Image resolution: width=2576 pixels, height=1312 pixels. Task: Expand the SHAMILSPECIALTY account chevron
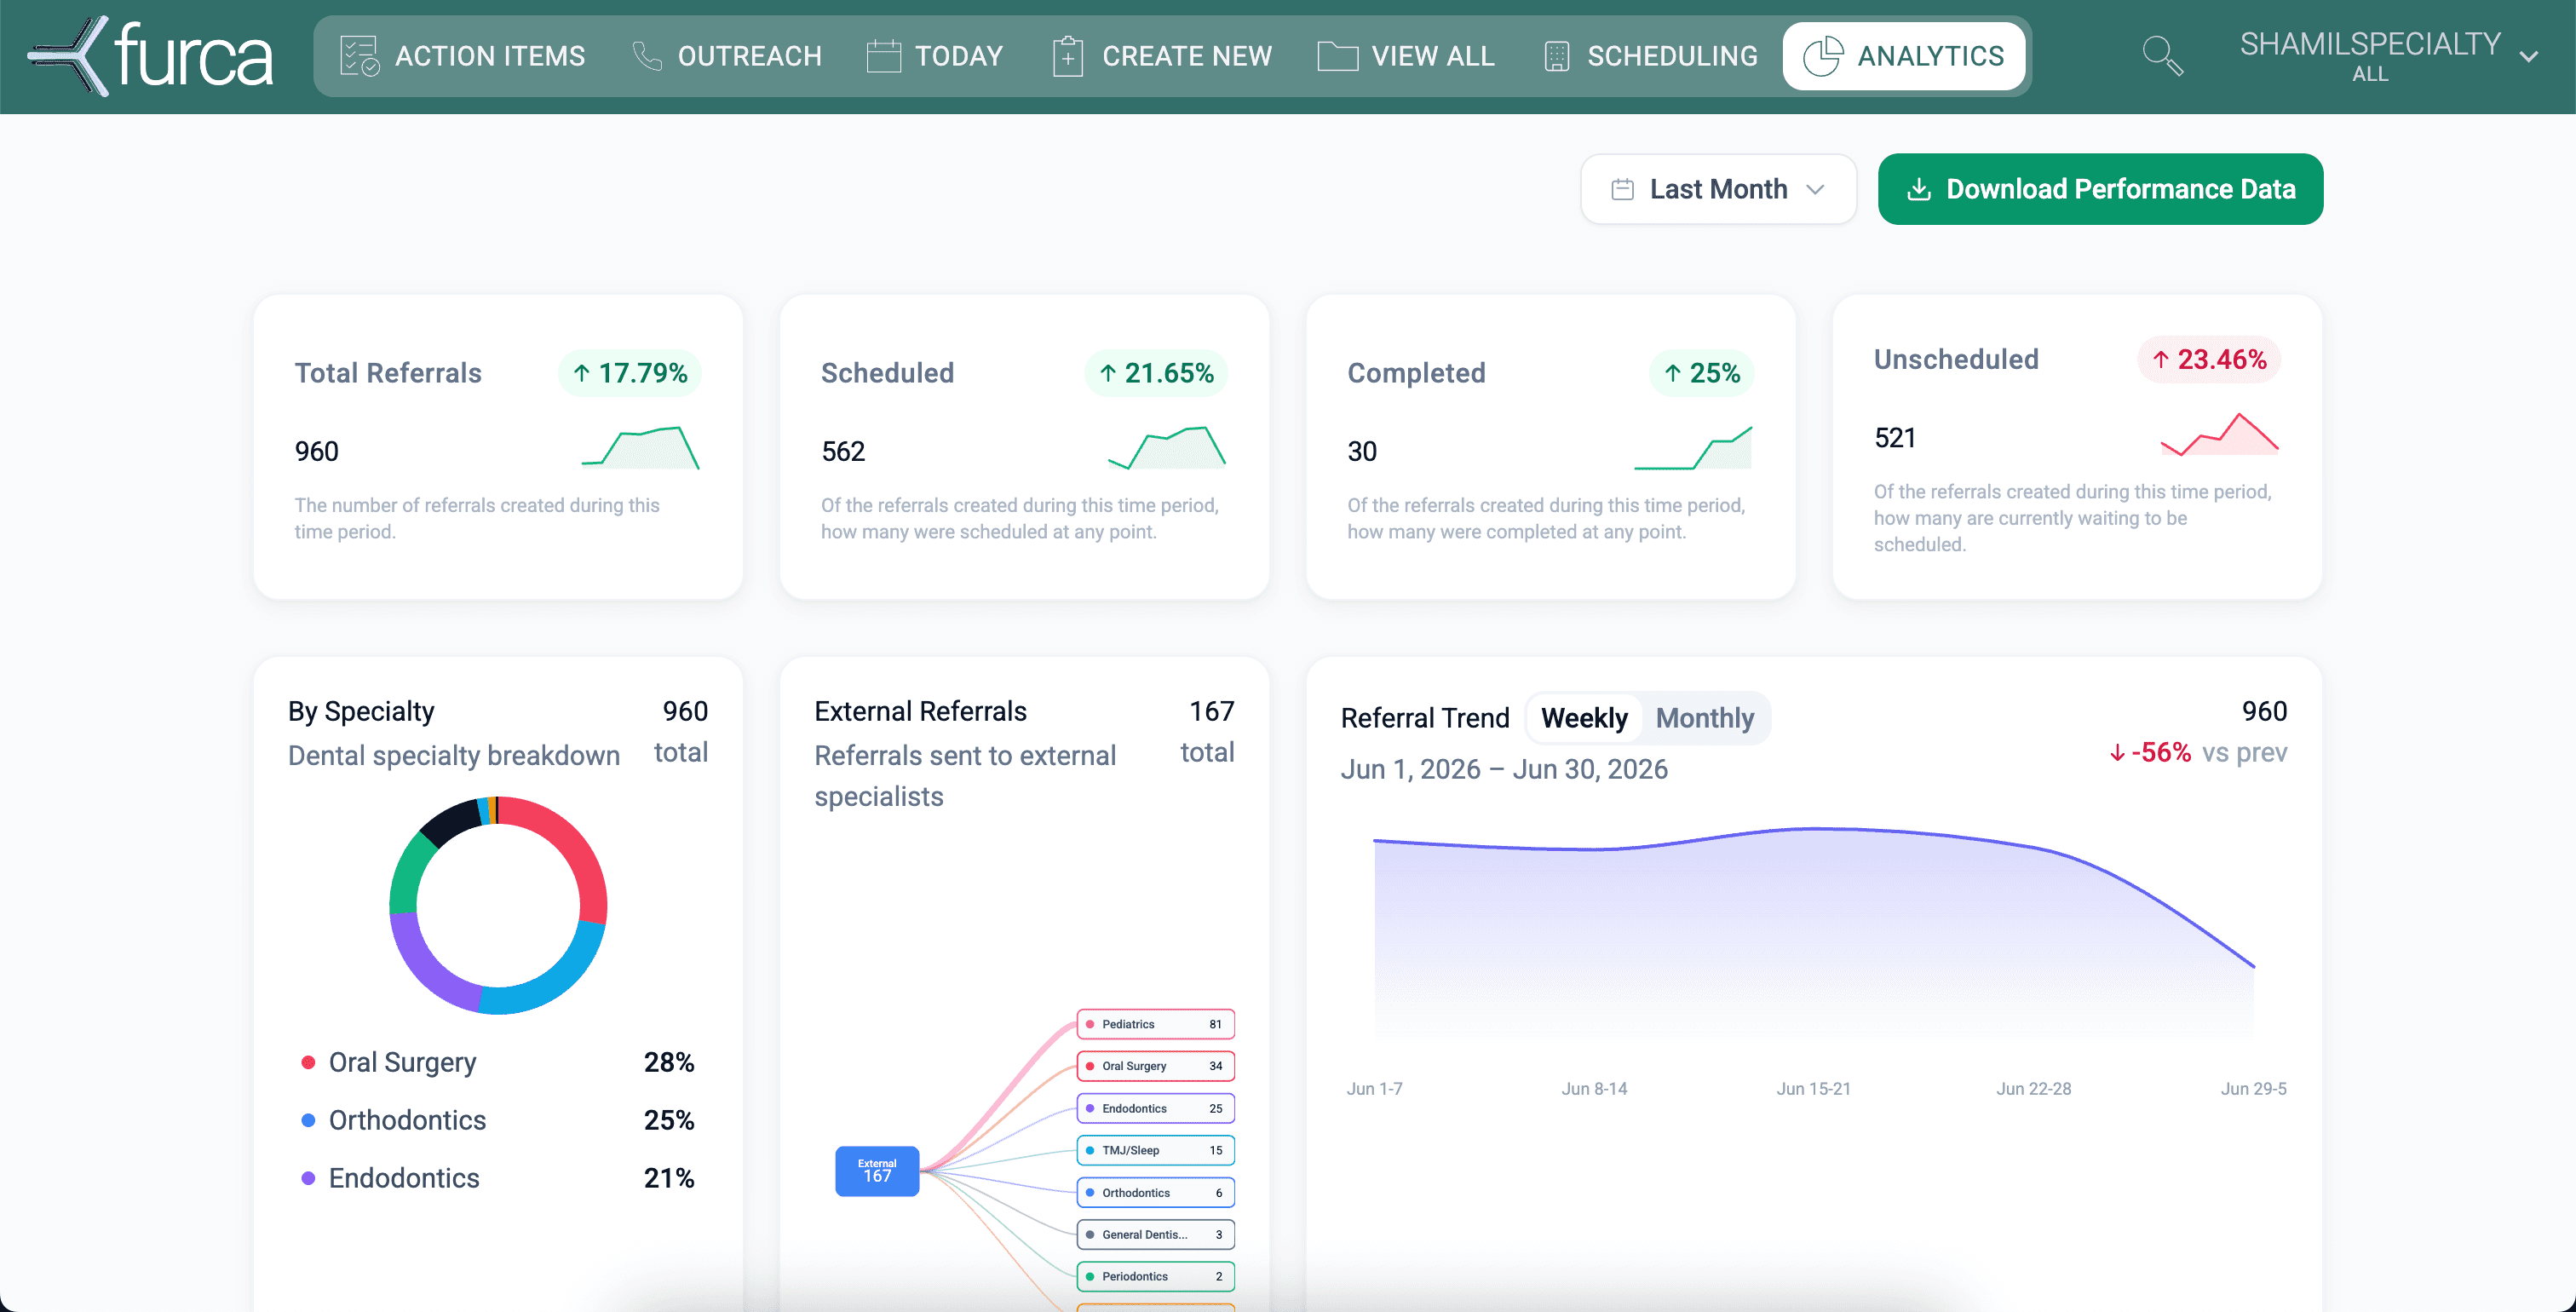coord(2528,57)
